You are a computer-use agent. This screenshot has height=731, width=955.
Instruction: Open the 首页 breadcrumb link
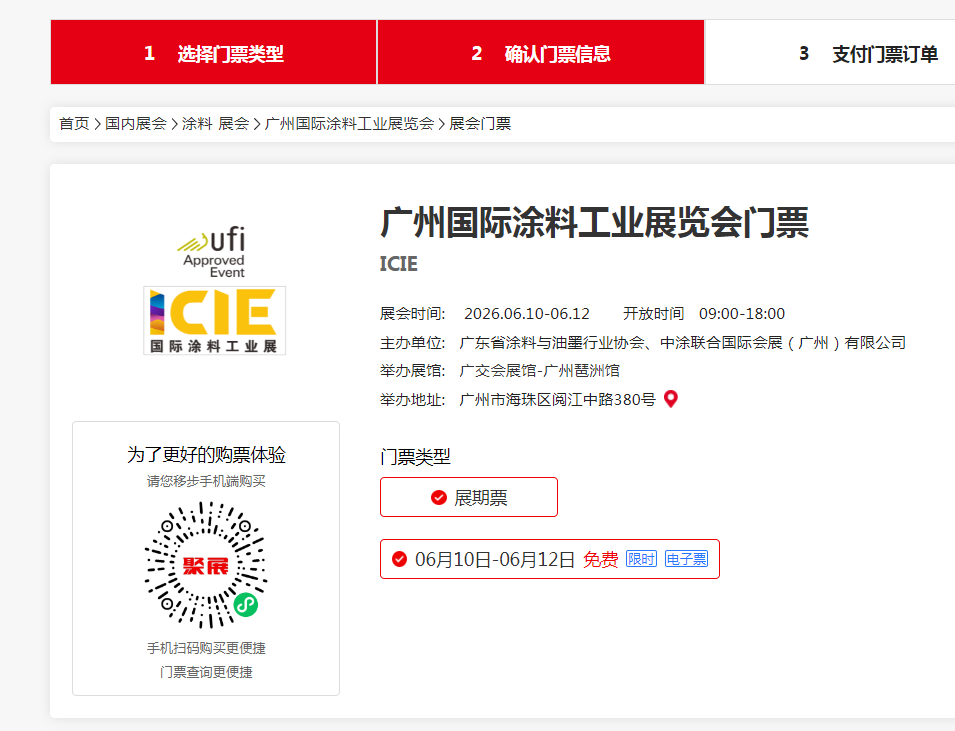tap(74, 124)
